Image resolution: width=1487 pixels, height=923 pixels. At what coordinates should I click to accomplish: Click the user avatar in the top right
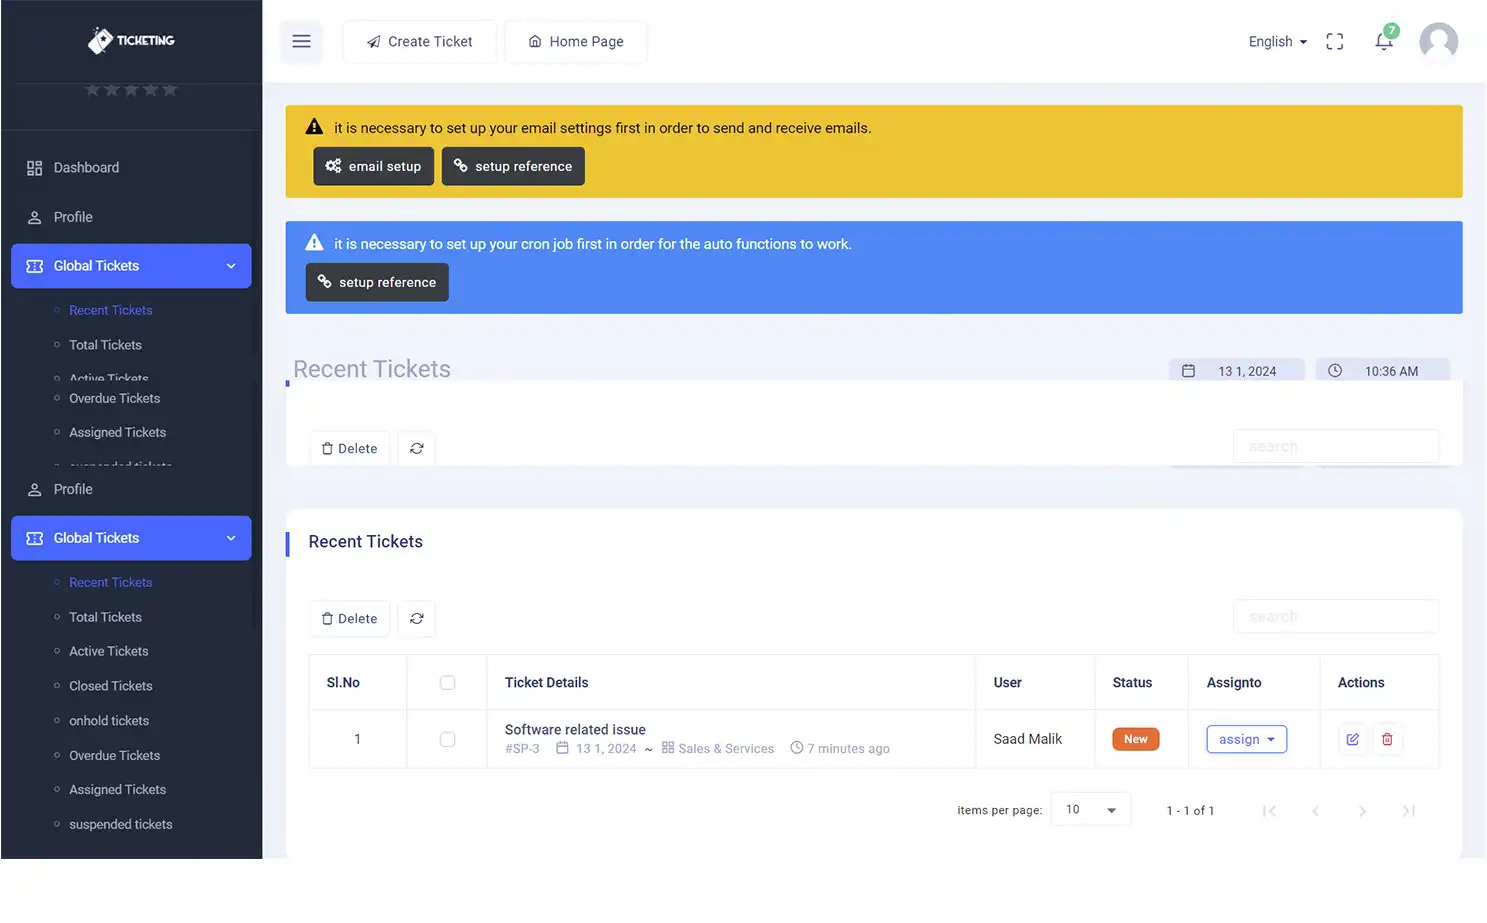[x=1438, y=41]
